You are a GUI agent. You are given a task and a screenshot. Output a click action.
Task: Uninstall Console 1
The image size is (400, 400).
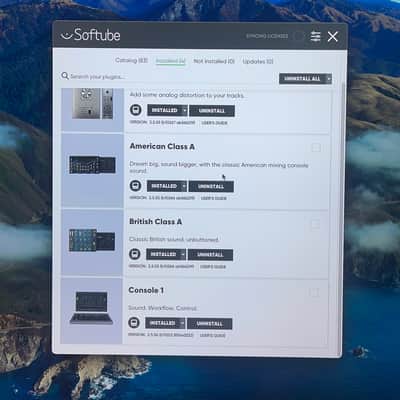pos(210,323)
